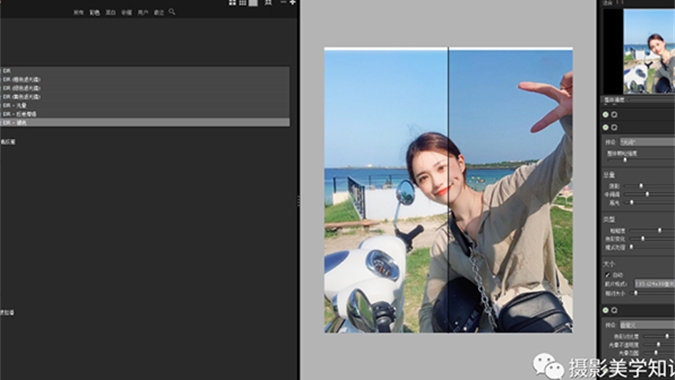The image size is (675, 380).
Task: Select the highlighted DR - 褪色 preset row
Action: pos(145,122)
